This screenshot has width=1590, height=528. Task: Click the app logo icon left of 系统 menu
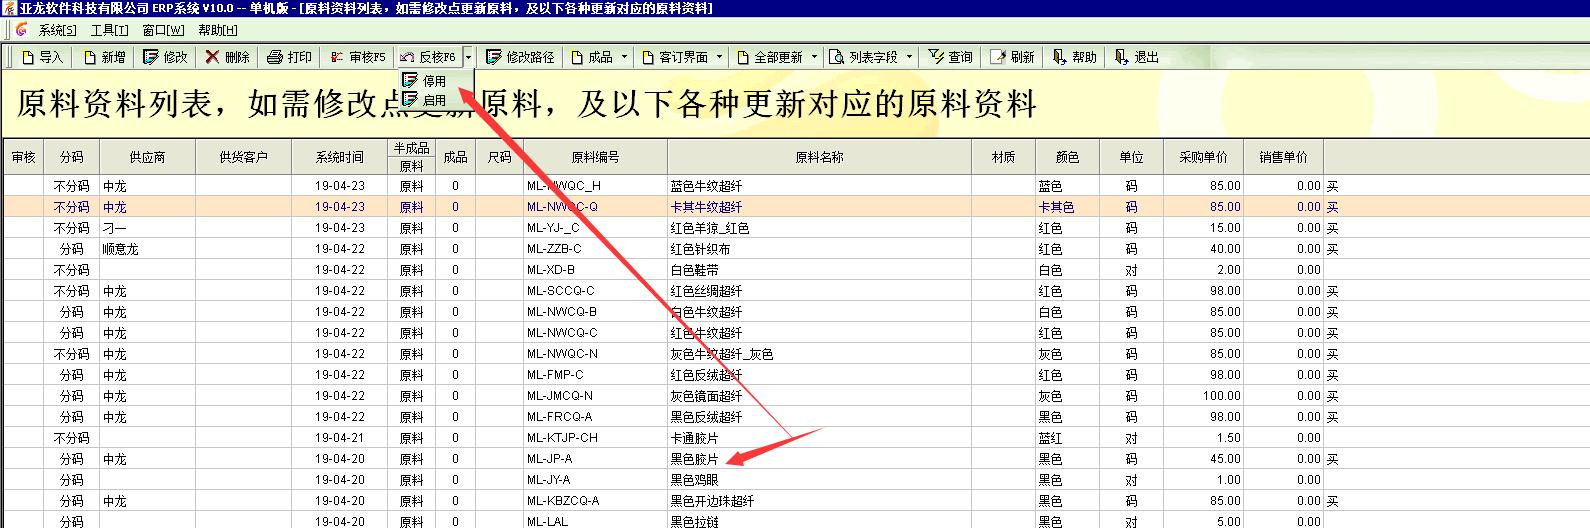coord(21,30)
